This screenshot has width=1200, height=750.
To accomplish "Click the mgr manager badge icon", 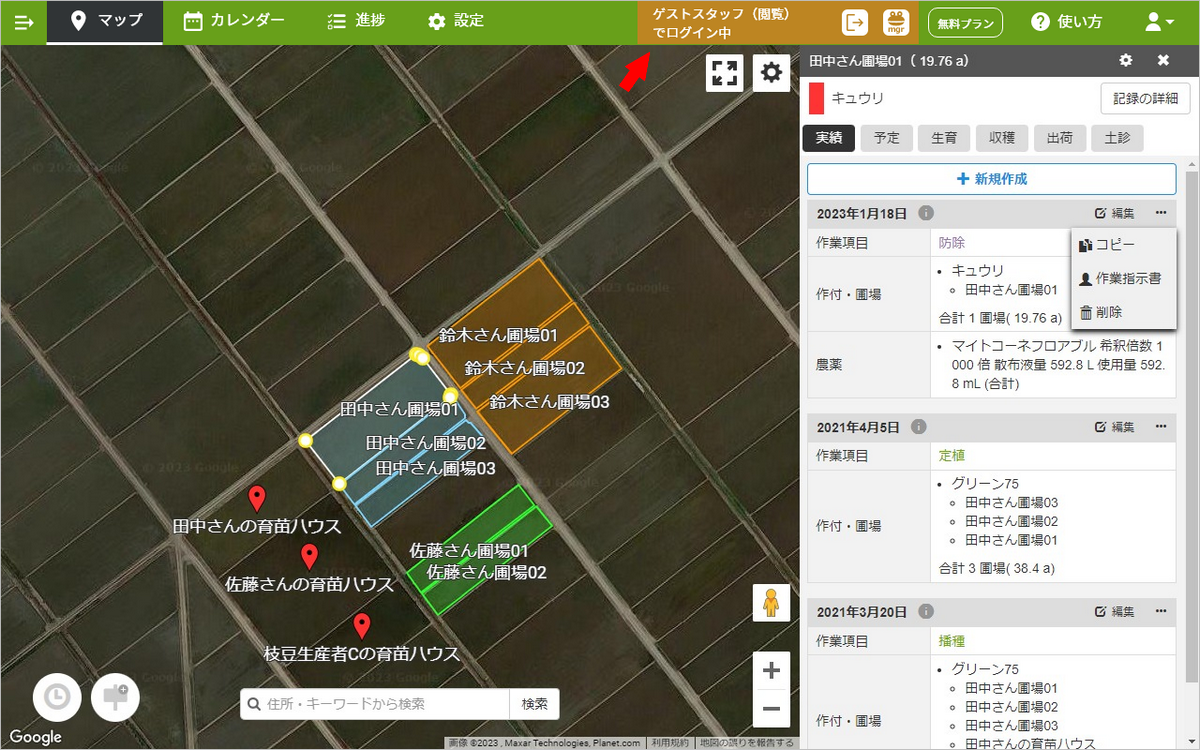I will pos(895,21).
